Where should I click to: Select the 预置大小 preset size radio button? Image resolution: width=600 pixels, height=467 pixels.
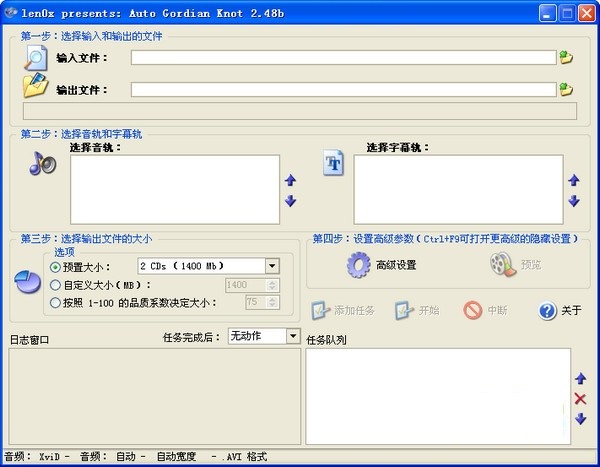(x=55, y=267)
